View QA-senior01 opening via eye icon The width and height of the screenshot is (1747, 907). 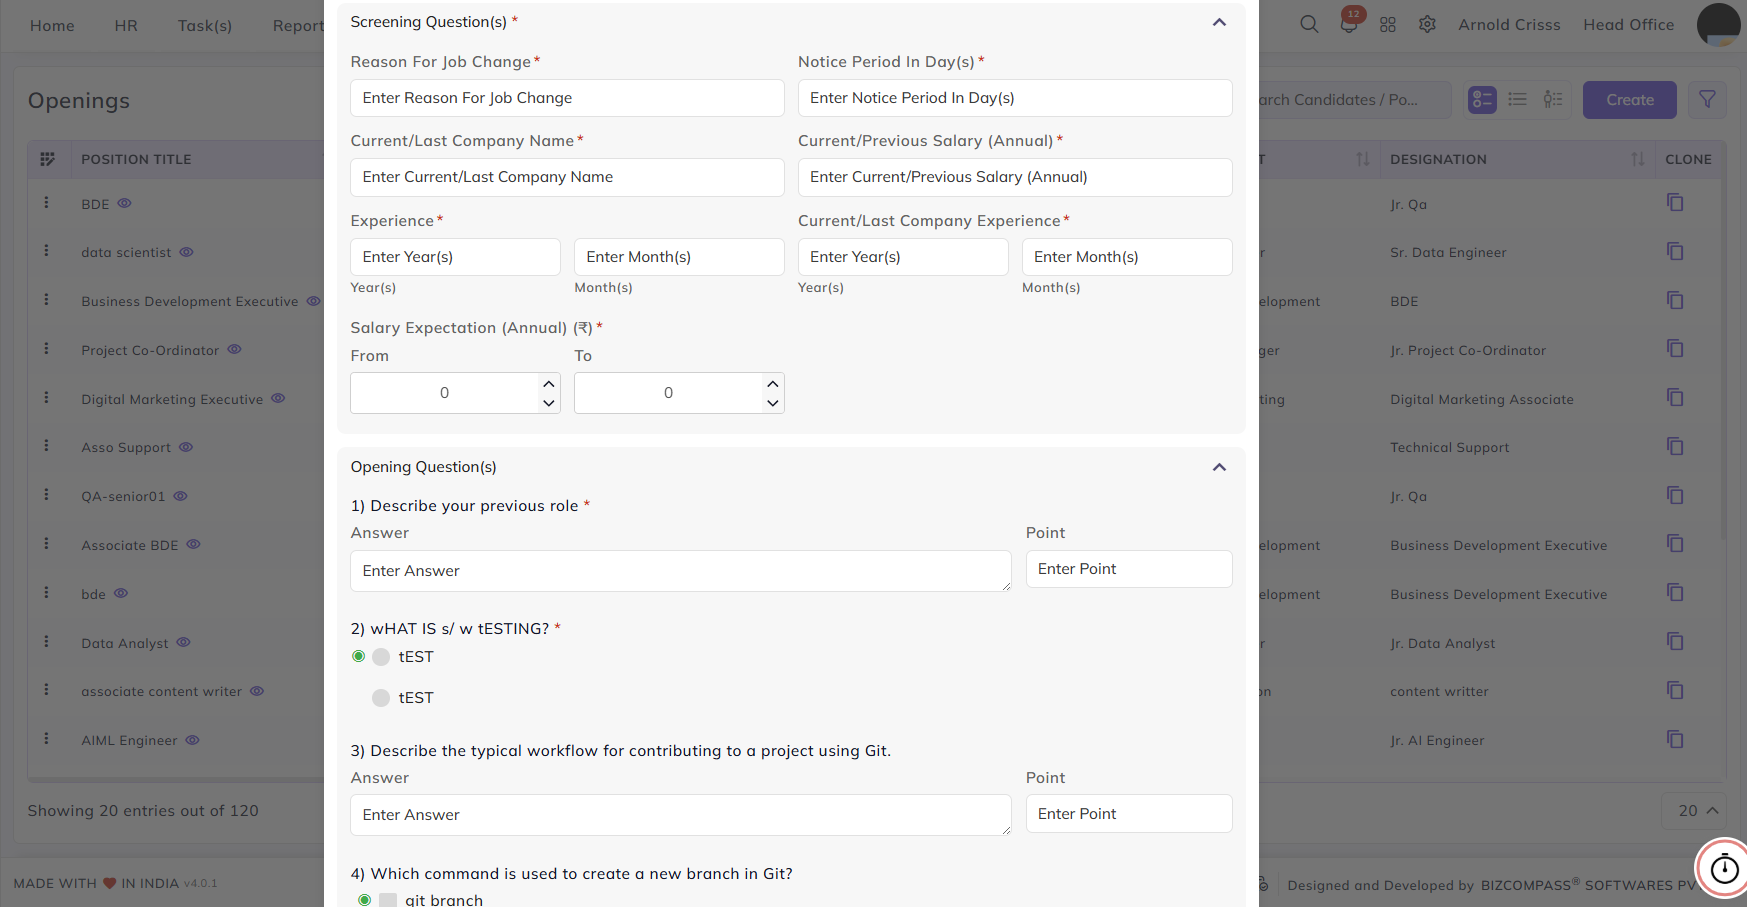tap(180, 496)
